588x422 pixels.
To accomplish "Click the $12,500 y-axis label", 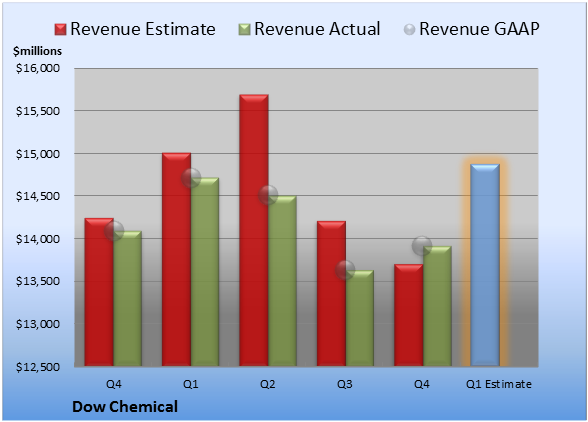I will click(38, 367).
